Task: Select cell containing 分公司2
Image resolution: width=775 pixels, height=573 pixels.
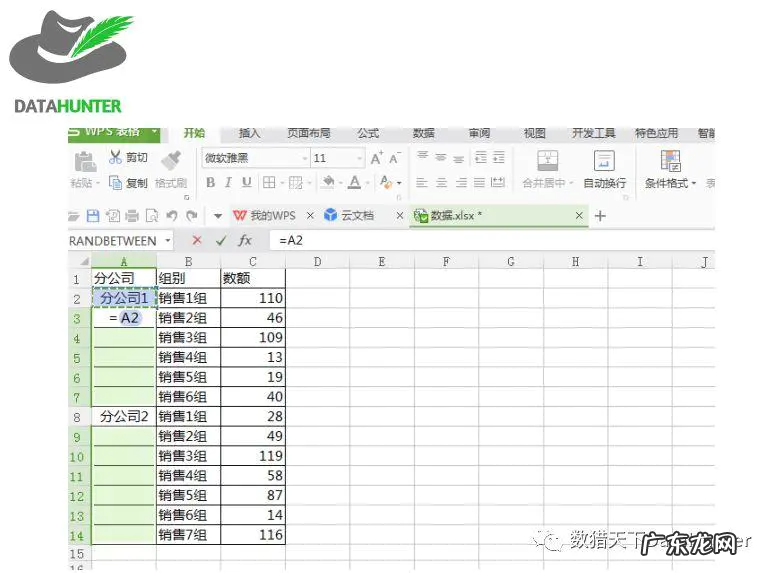Action: tap(124, 417)
